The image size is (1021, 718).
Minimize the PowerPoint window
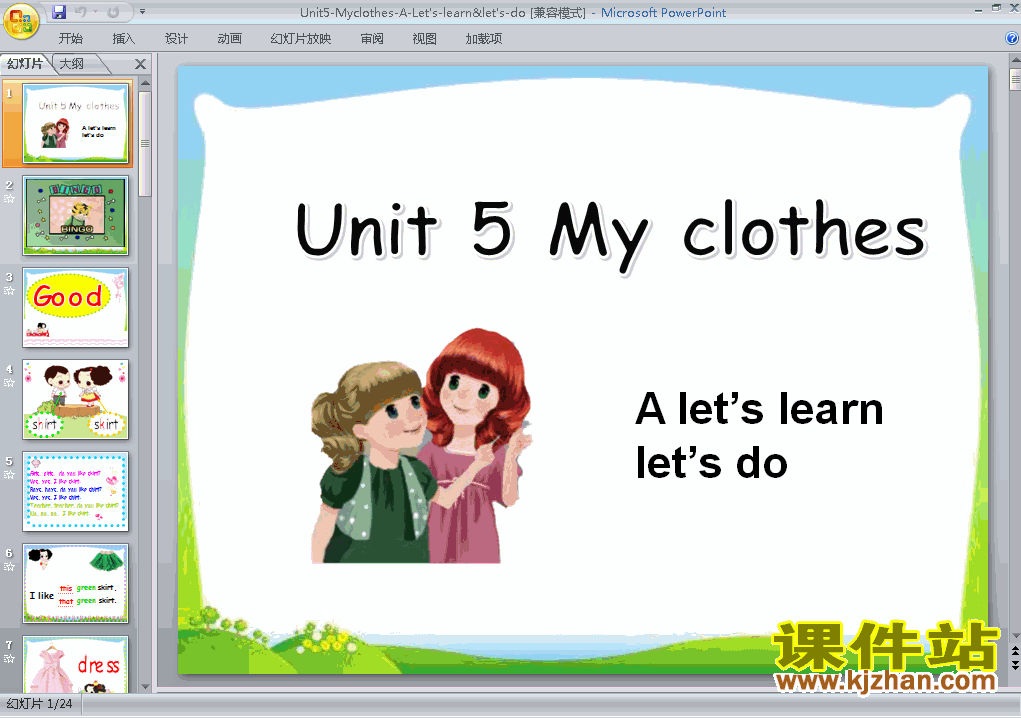pyautogui.click(x=979, y=9)
